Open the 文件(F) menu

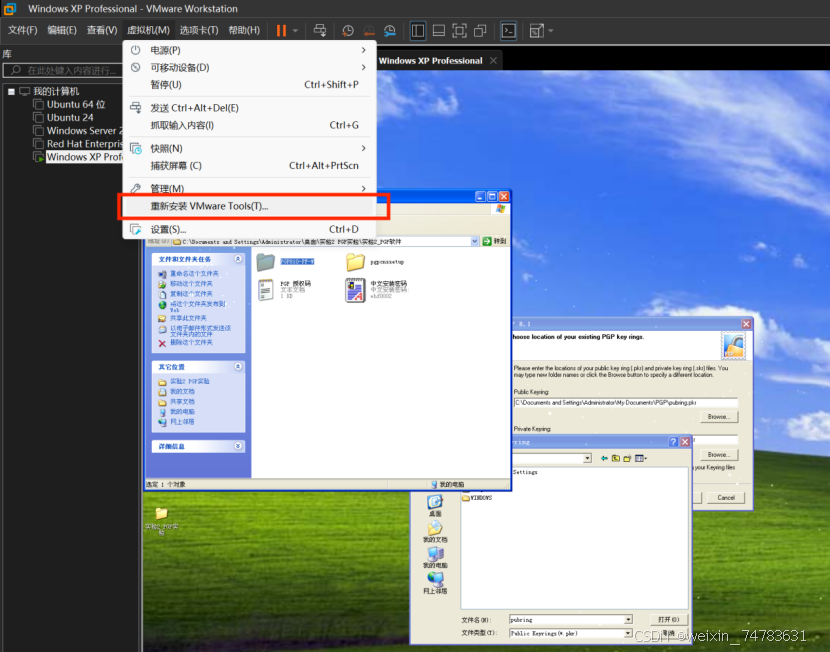coord(22,30)
